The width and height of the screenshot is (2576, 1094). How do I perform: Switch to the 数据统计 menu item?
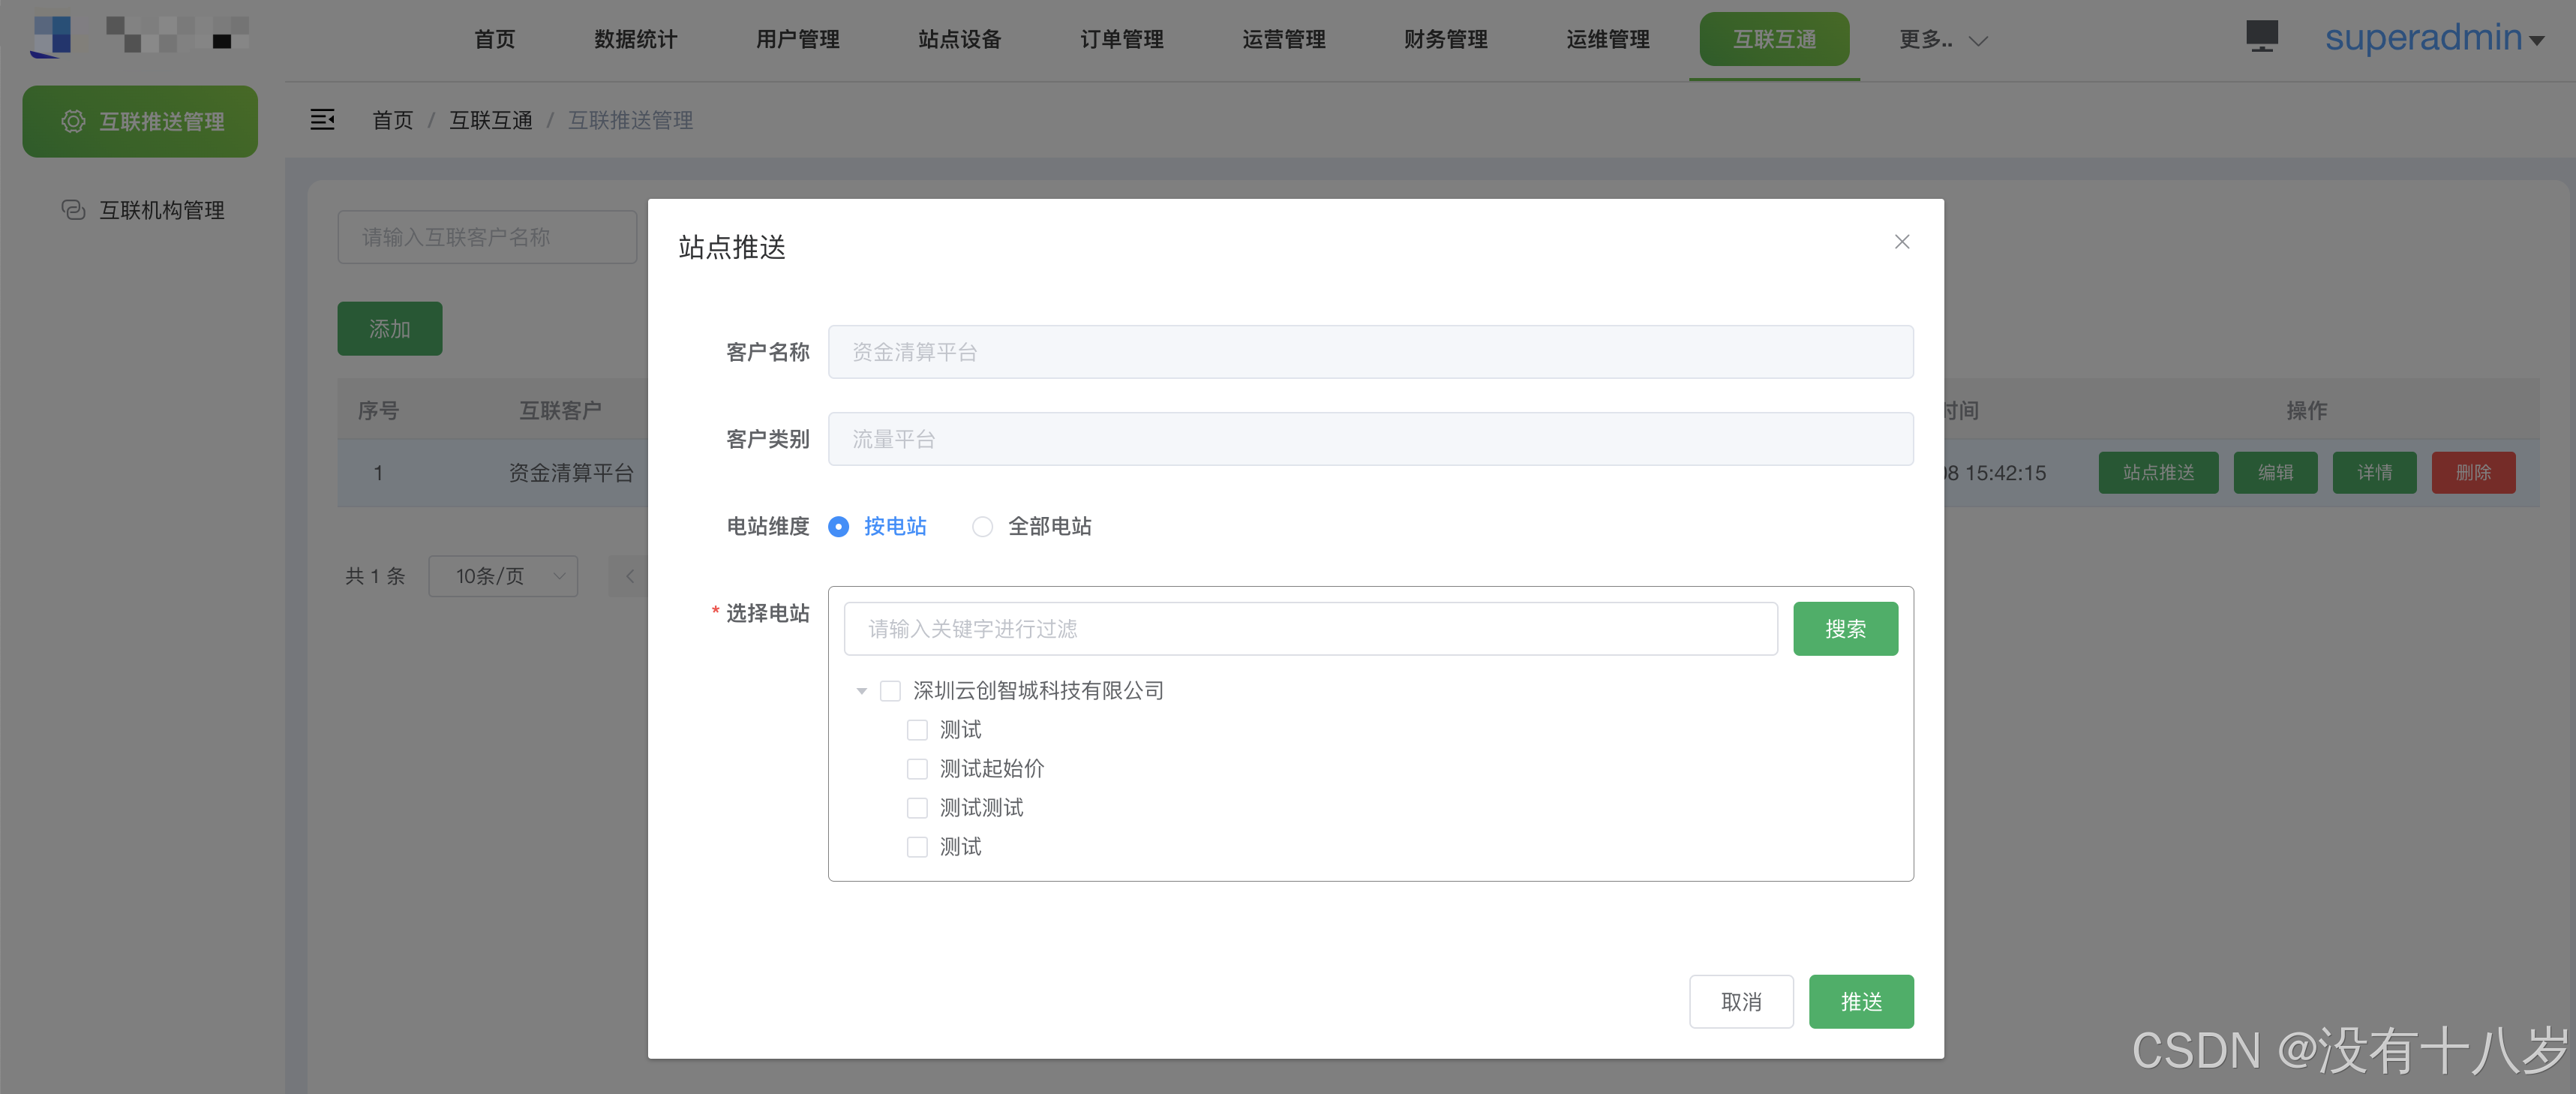[x=635, y=40]
